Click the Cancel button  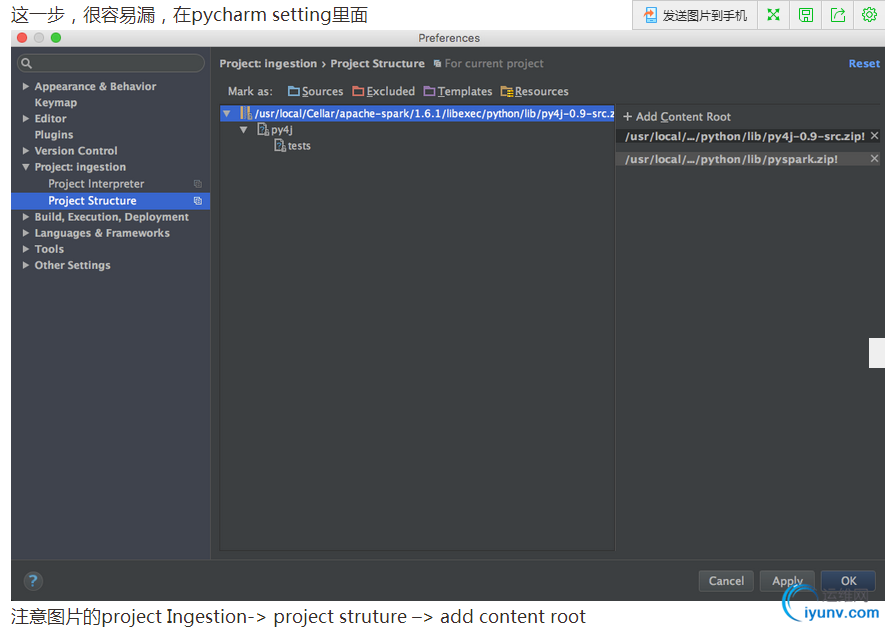pyautogui.click(x=726, y=581)
